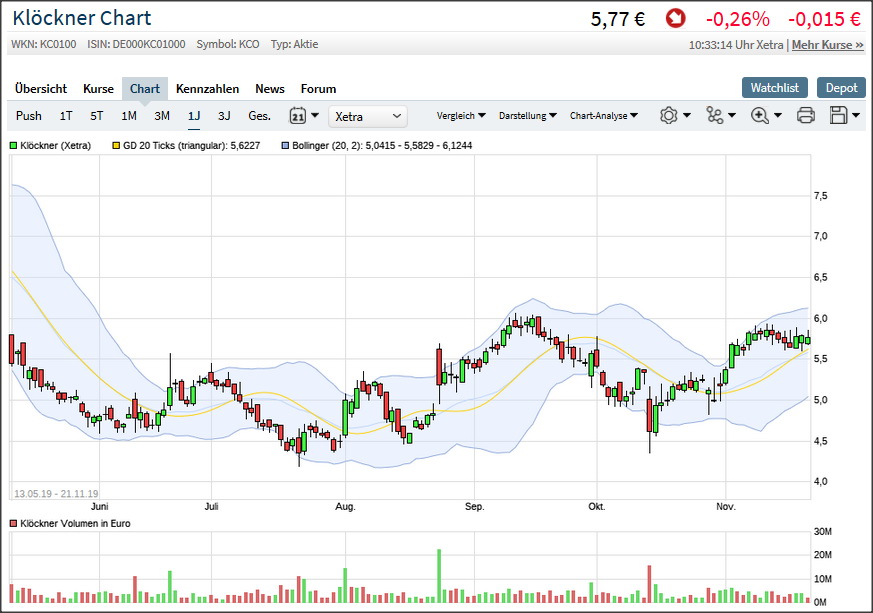The height and width of the screenshot is (613, 873).
Task: Click the -0,26% change value
Action: pyautogui.click(x=737, y=19)
